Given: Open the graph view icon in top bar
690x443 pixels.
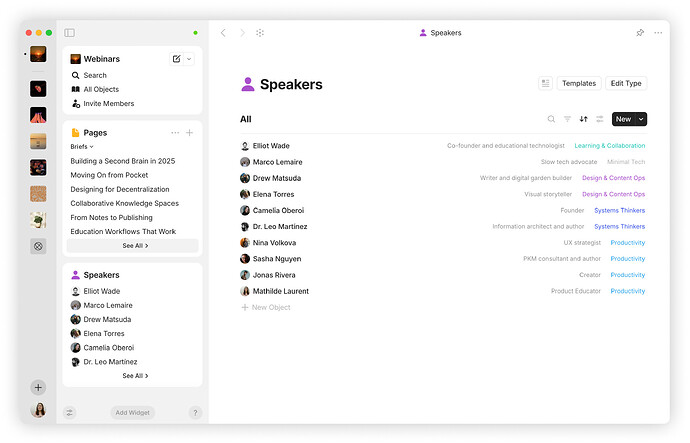Looking at the screenshot, I should [x=260, y=33].
